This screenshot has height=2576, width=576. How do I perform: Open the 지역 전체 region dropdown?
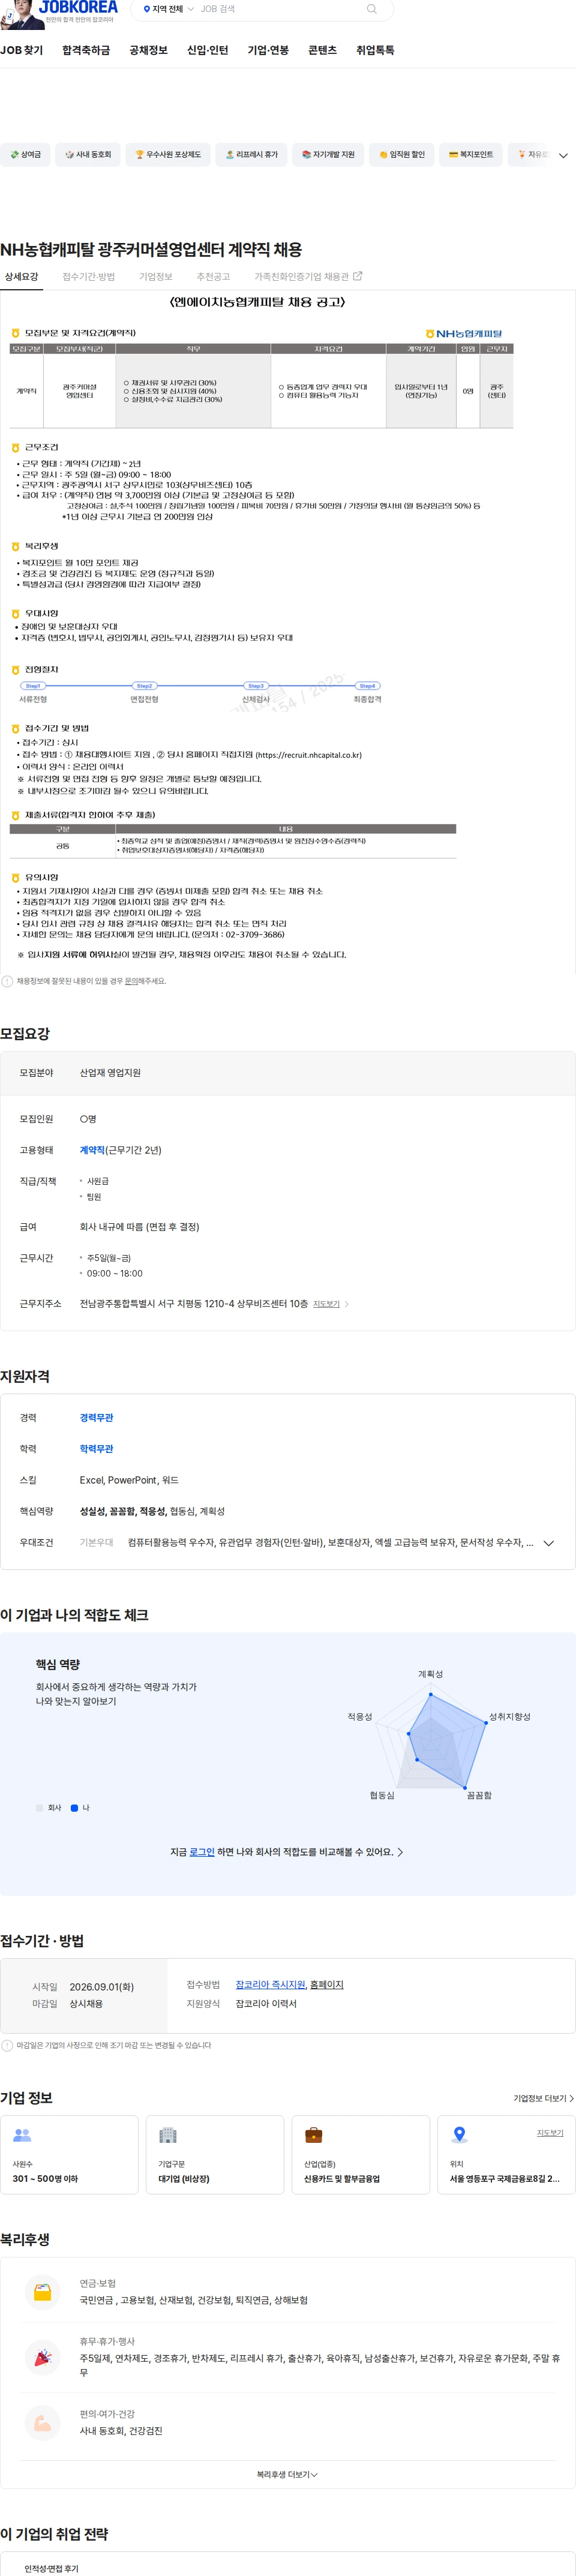168,9
